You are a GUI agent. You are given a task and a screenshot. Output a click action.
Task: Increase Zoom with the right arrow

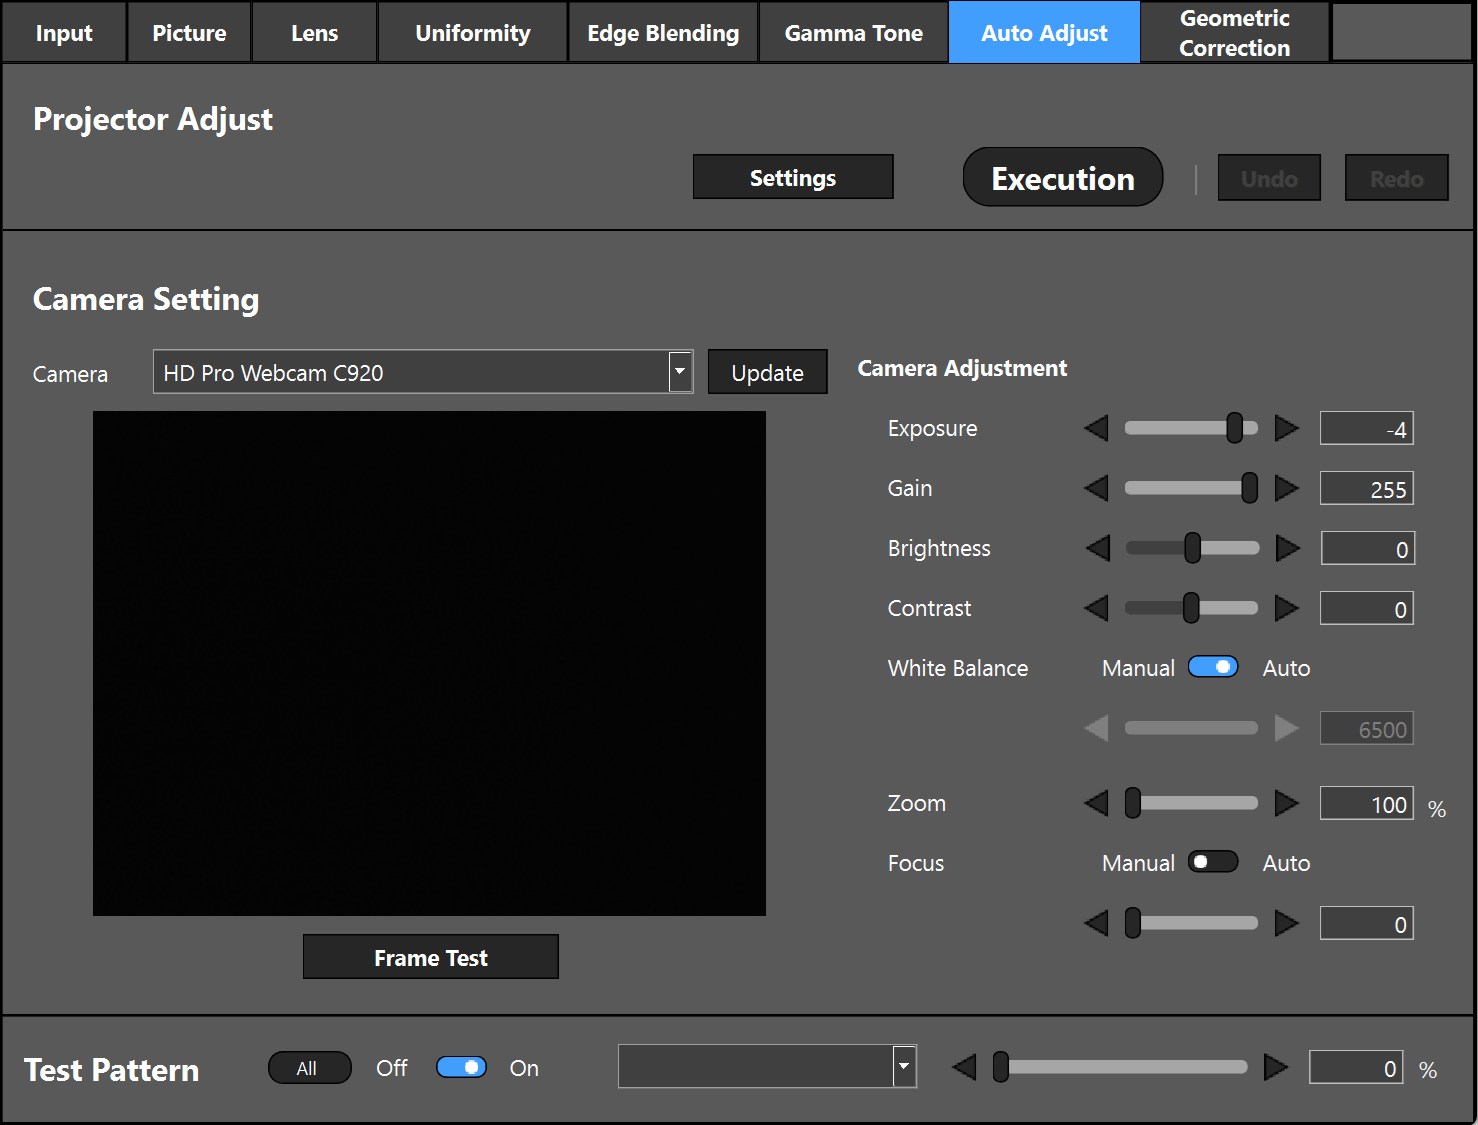click(x=1286, y=803)
